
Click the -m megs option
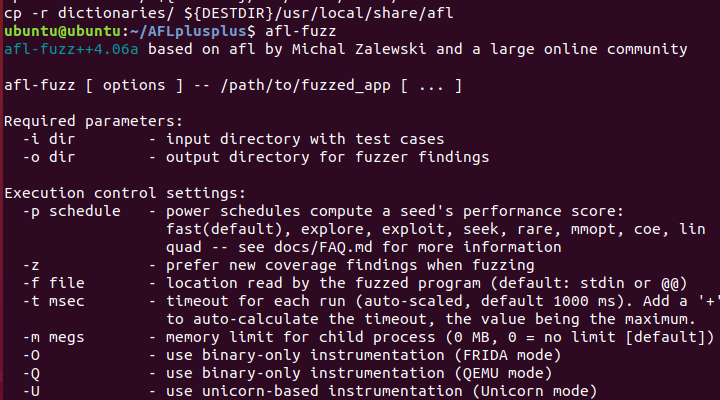coord(54,337)
